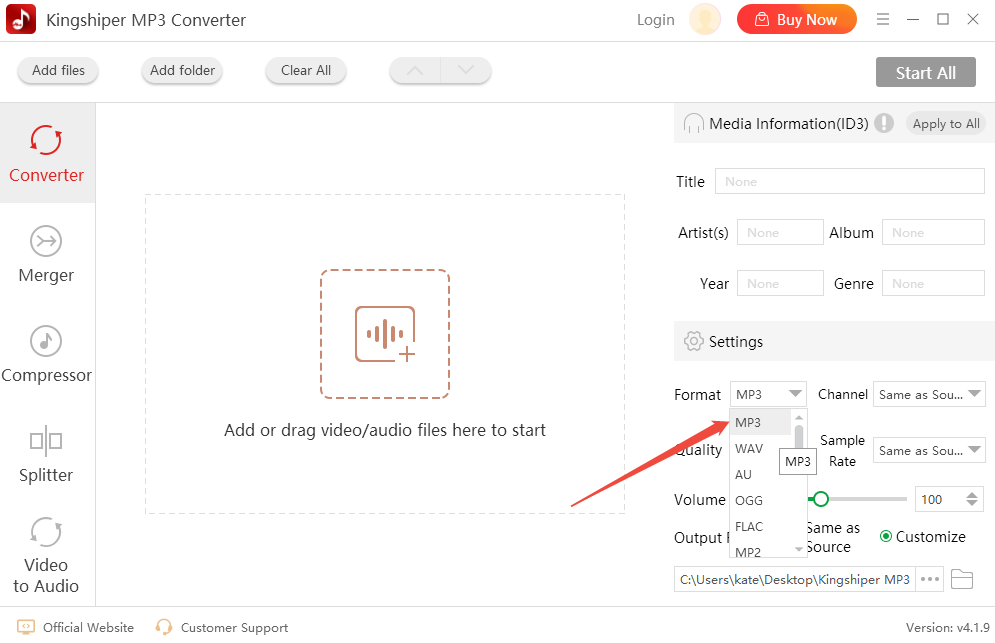Click the Login link
Screen dimensions: 995x643
pyautogui.click(x=656, y=20)
